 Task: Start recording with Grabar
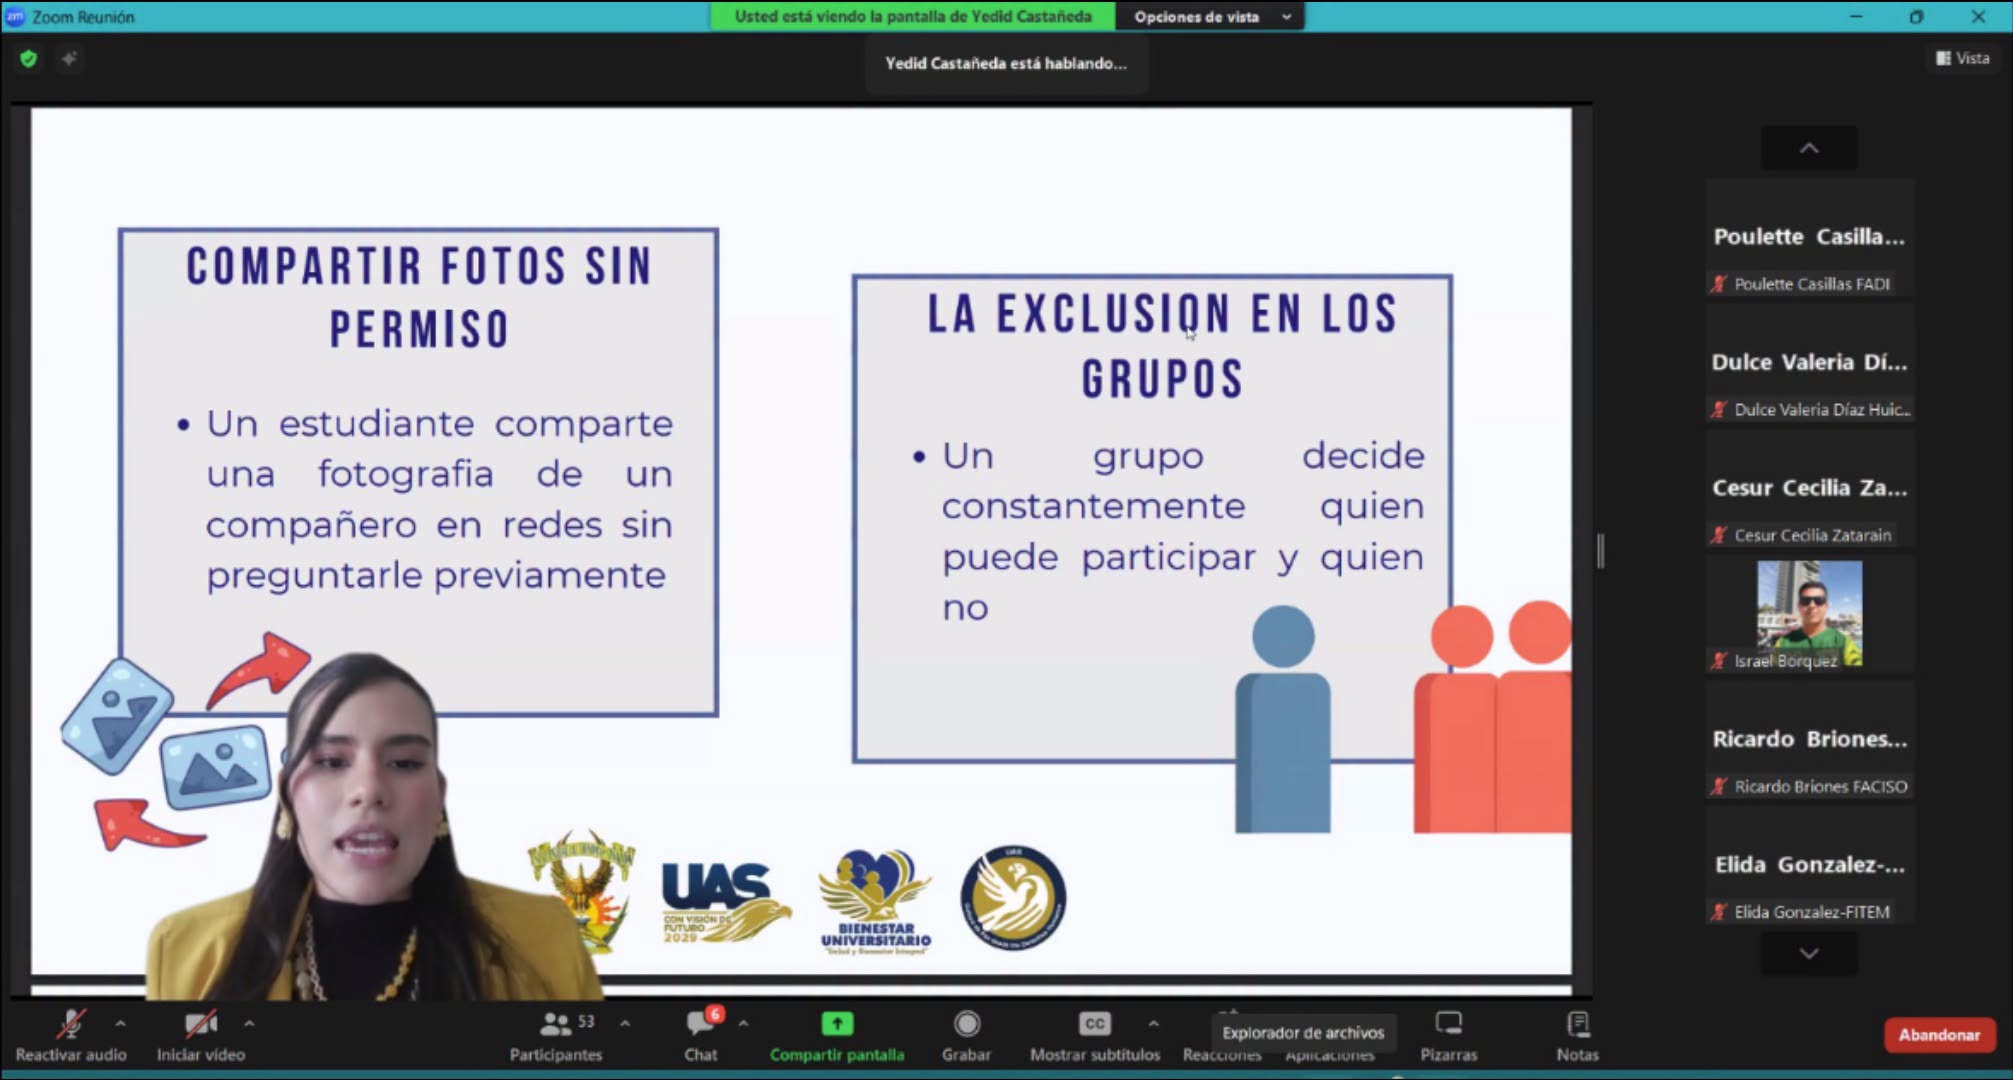pyautogui.click(x=966, y=1036)
